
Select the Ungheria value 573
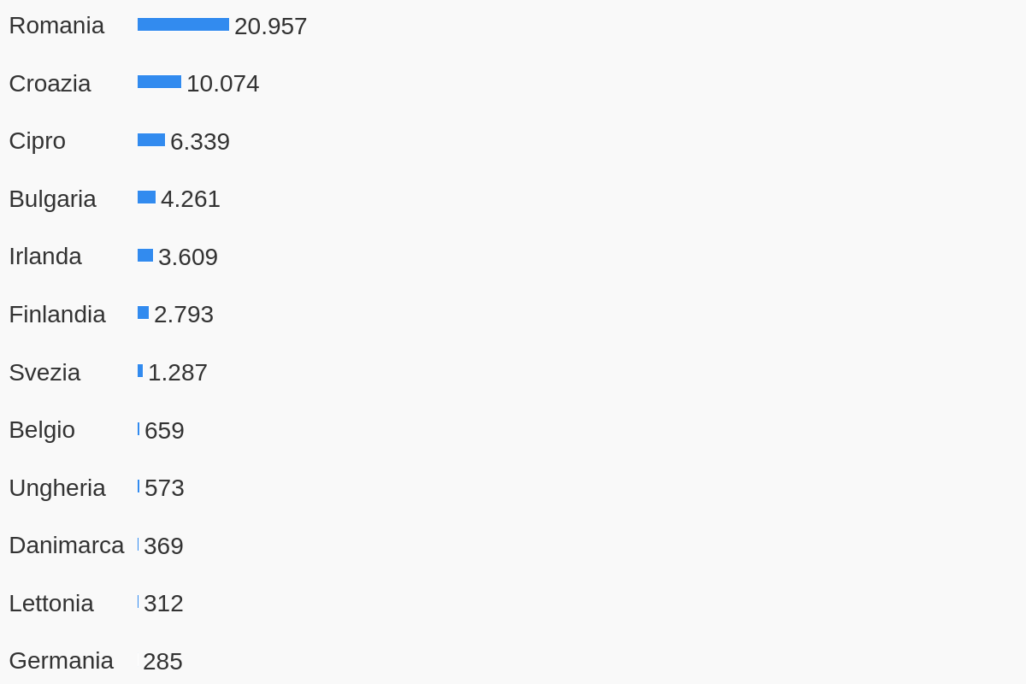click(x=164, y=489)
